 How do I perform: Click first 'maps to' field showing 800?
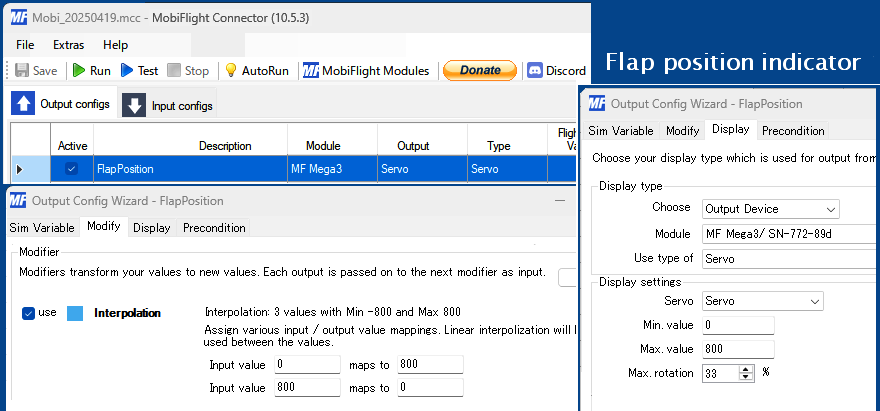click(x=430, y=364)
